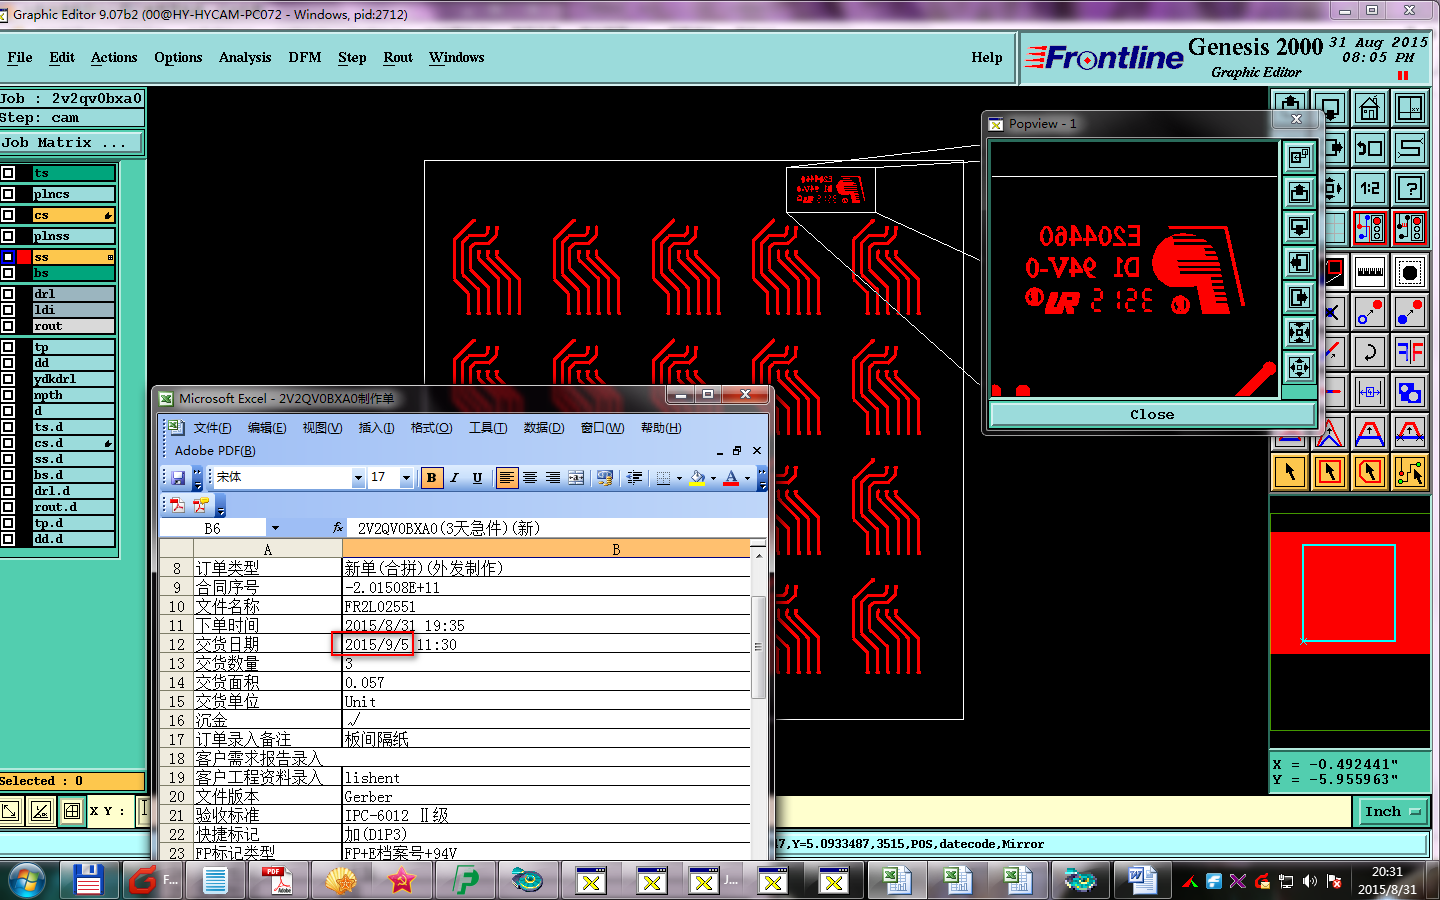Screen dimensions: 1440x900
Task: Toggle visibility checkbox for layer drl
Action: (8, 294)
